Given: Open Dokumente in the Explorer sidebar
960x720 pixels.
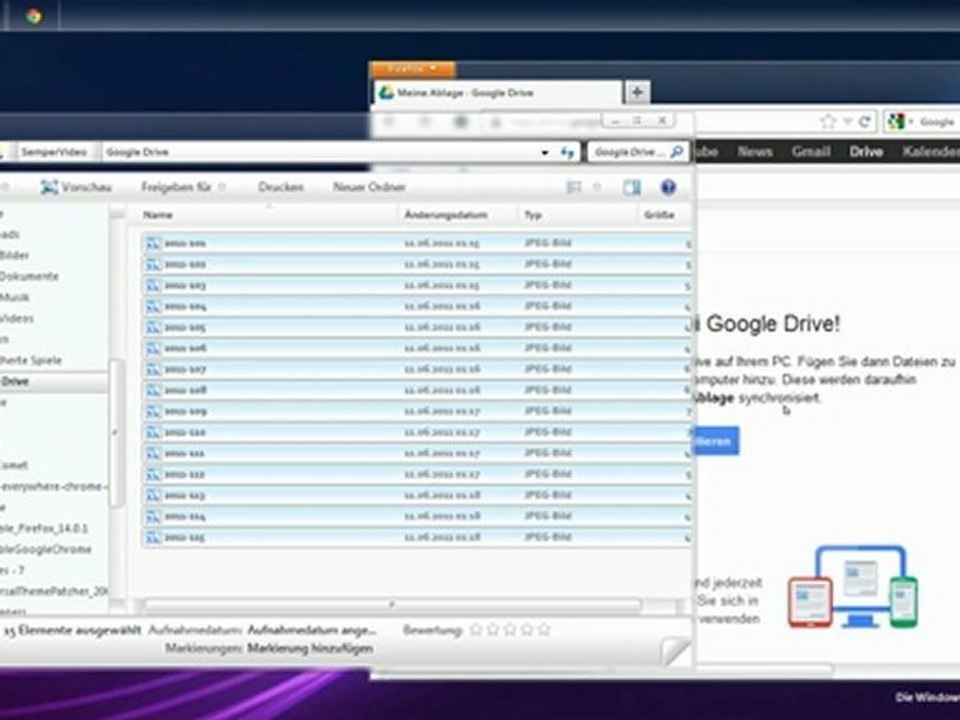Looking at the screenshot, I should (29, 277).
